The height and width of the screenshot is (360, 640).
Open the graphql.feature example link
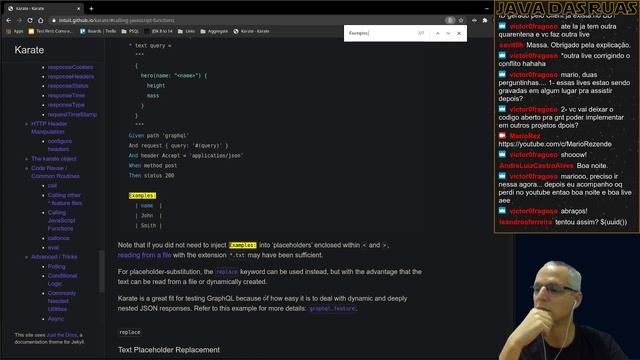click(x=332, y=309)
